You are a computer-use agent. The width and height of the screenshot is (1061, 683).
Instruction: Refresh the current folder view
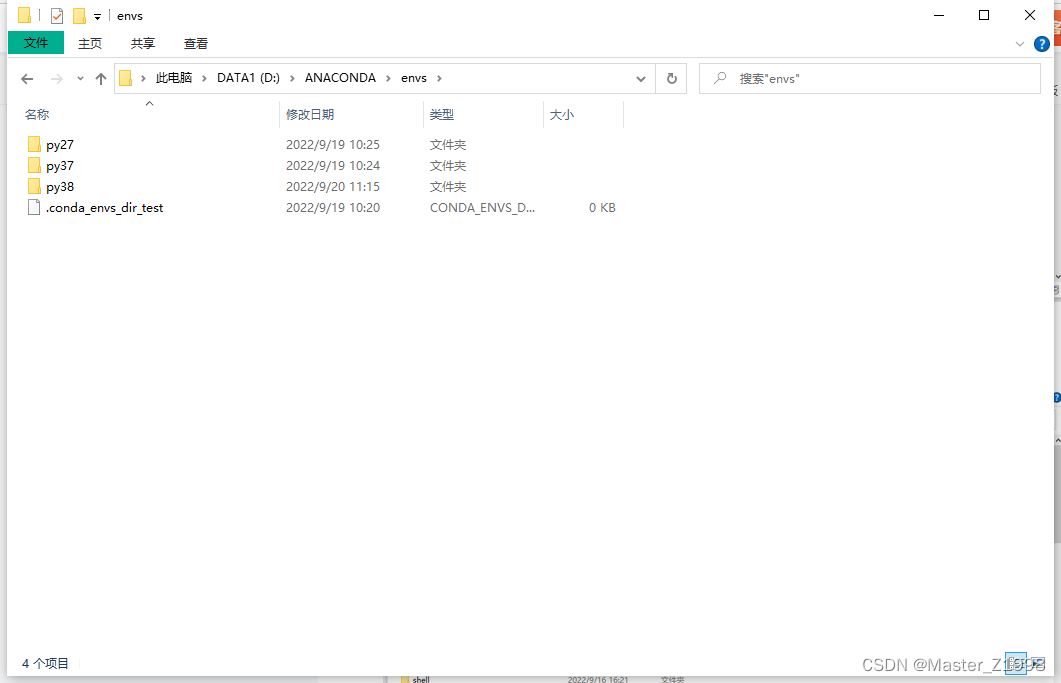tap(670, 78)
